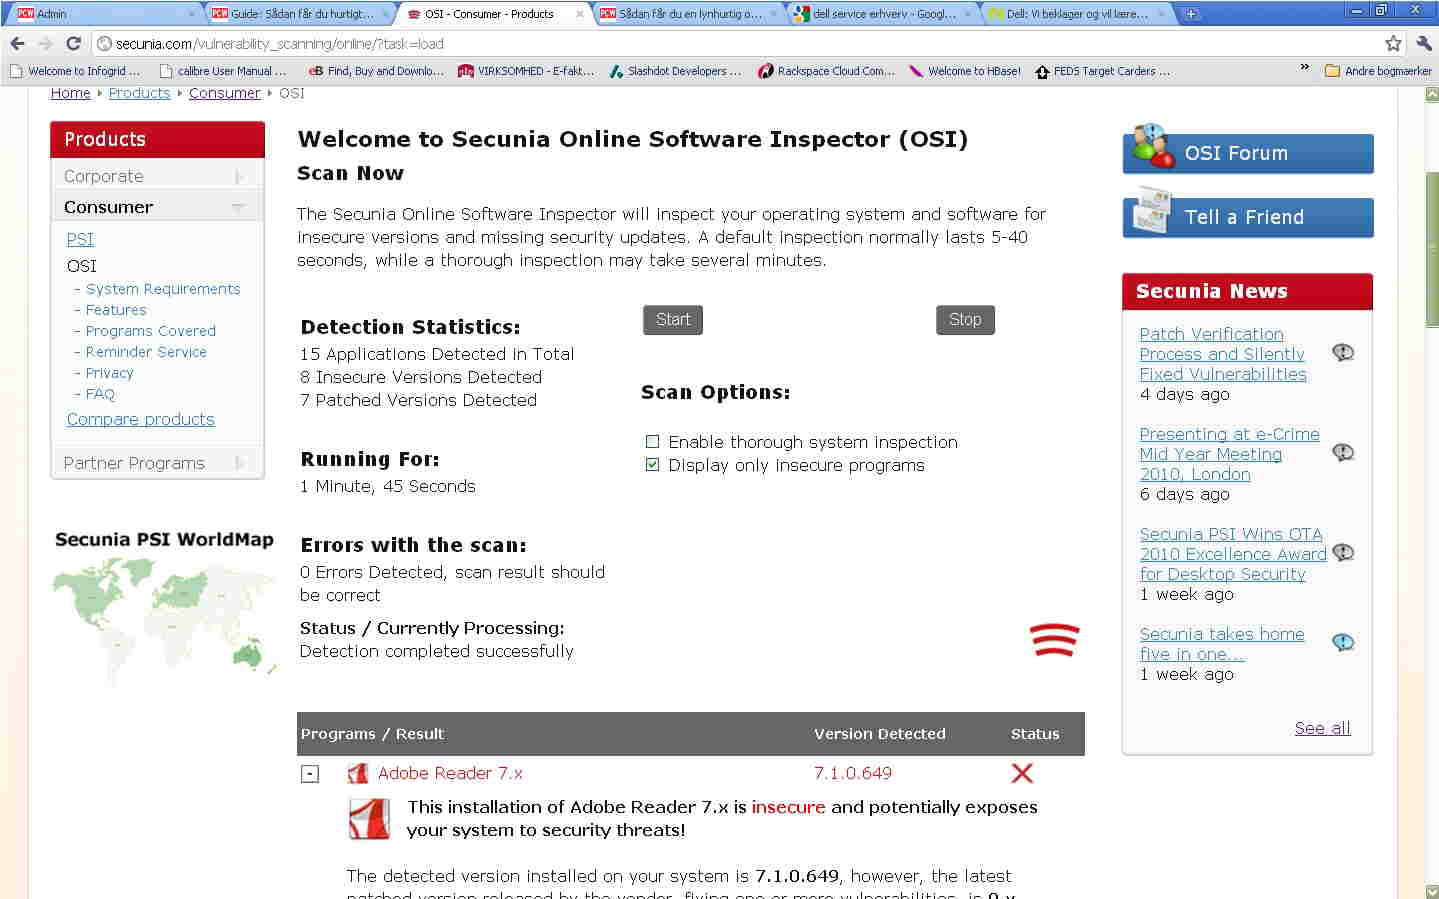Click the Adobe Reader 7.x program icon
This screenshot has height=899, width=1439.
357,773
